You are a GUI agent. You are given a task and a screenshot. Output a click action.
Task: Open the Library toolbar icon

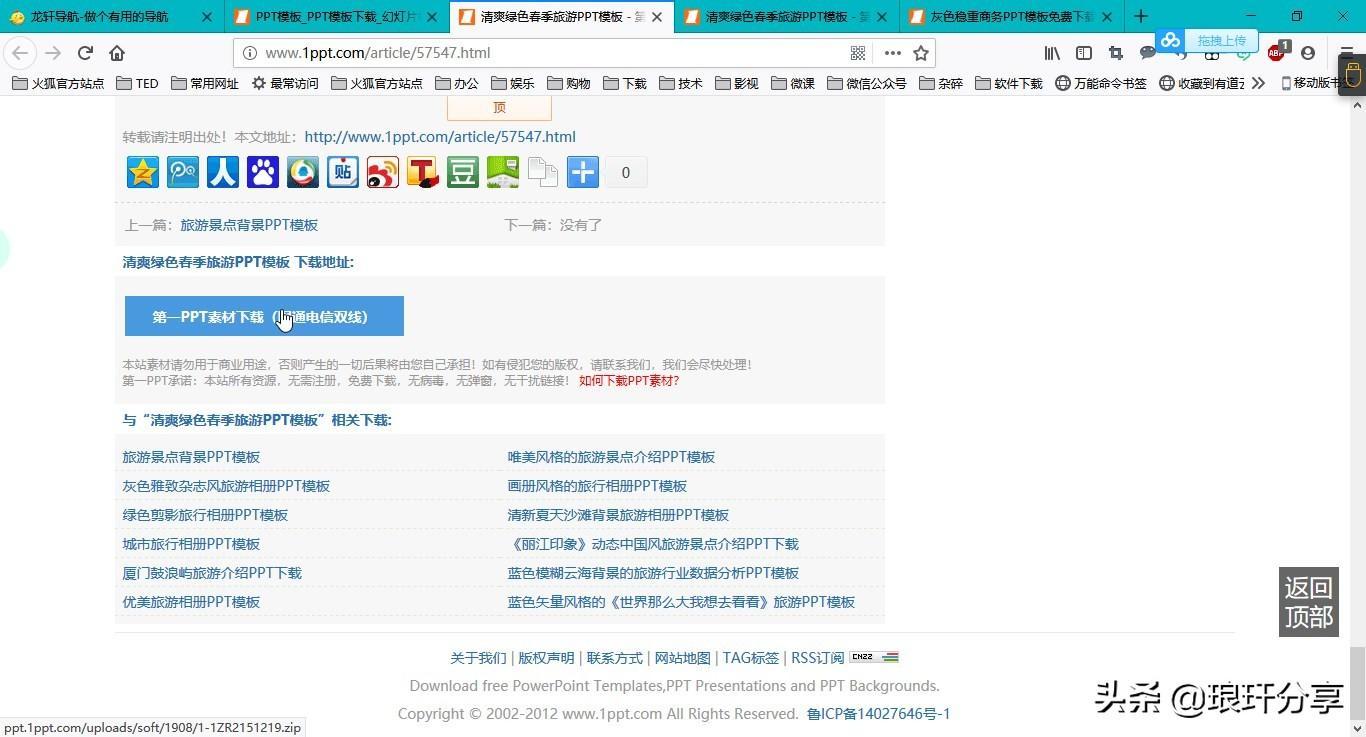pos(1052,53)
